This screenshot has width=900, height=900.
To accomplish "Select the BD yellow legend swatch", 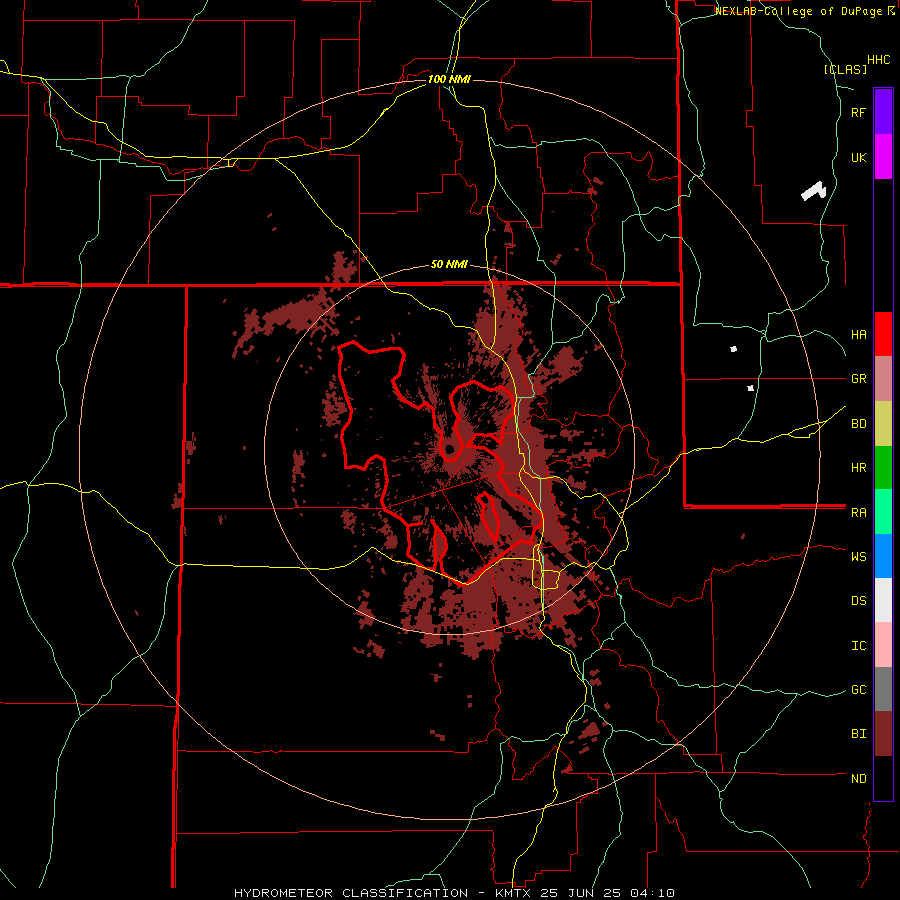I will 883,424.
